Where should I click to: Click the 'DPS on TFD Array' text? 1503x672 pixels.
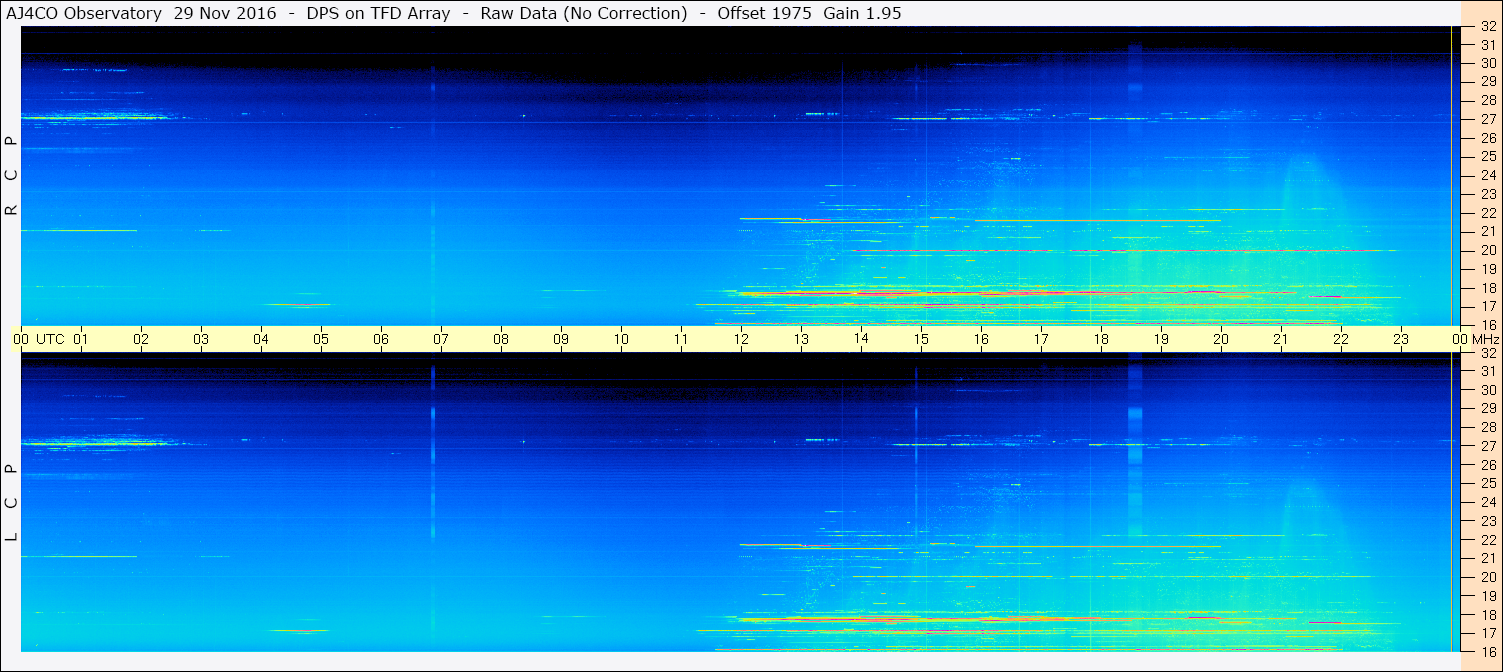tap(380, 13)
